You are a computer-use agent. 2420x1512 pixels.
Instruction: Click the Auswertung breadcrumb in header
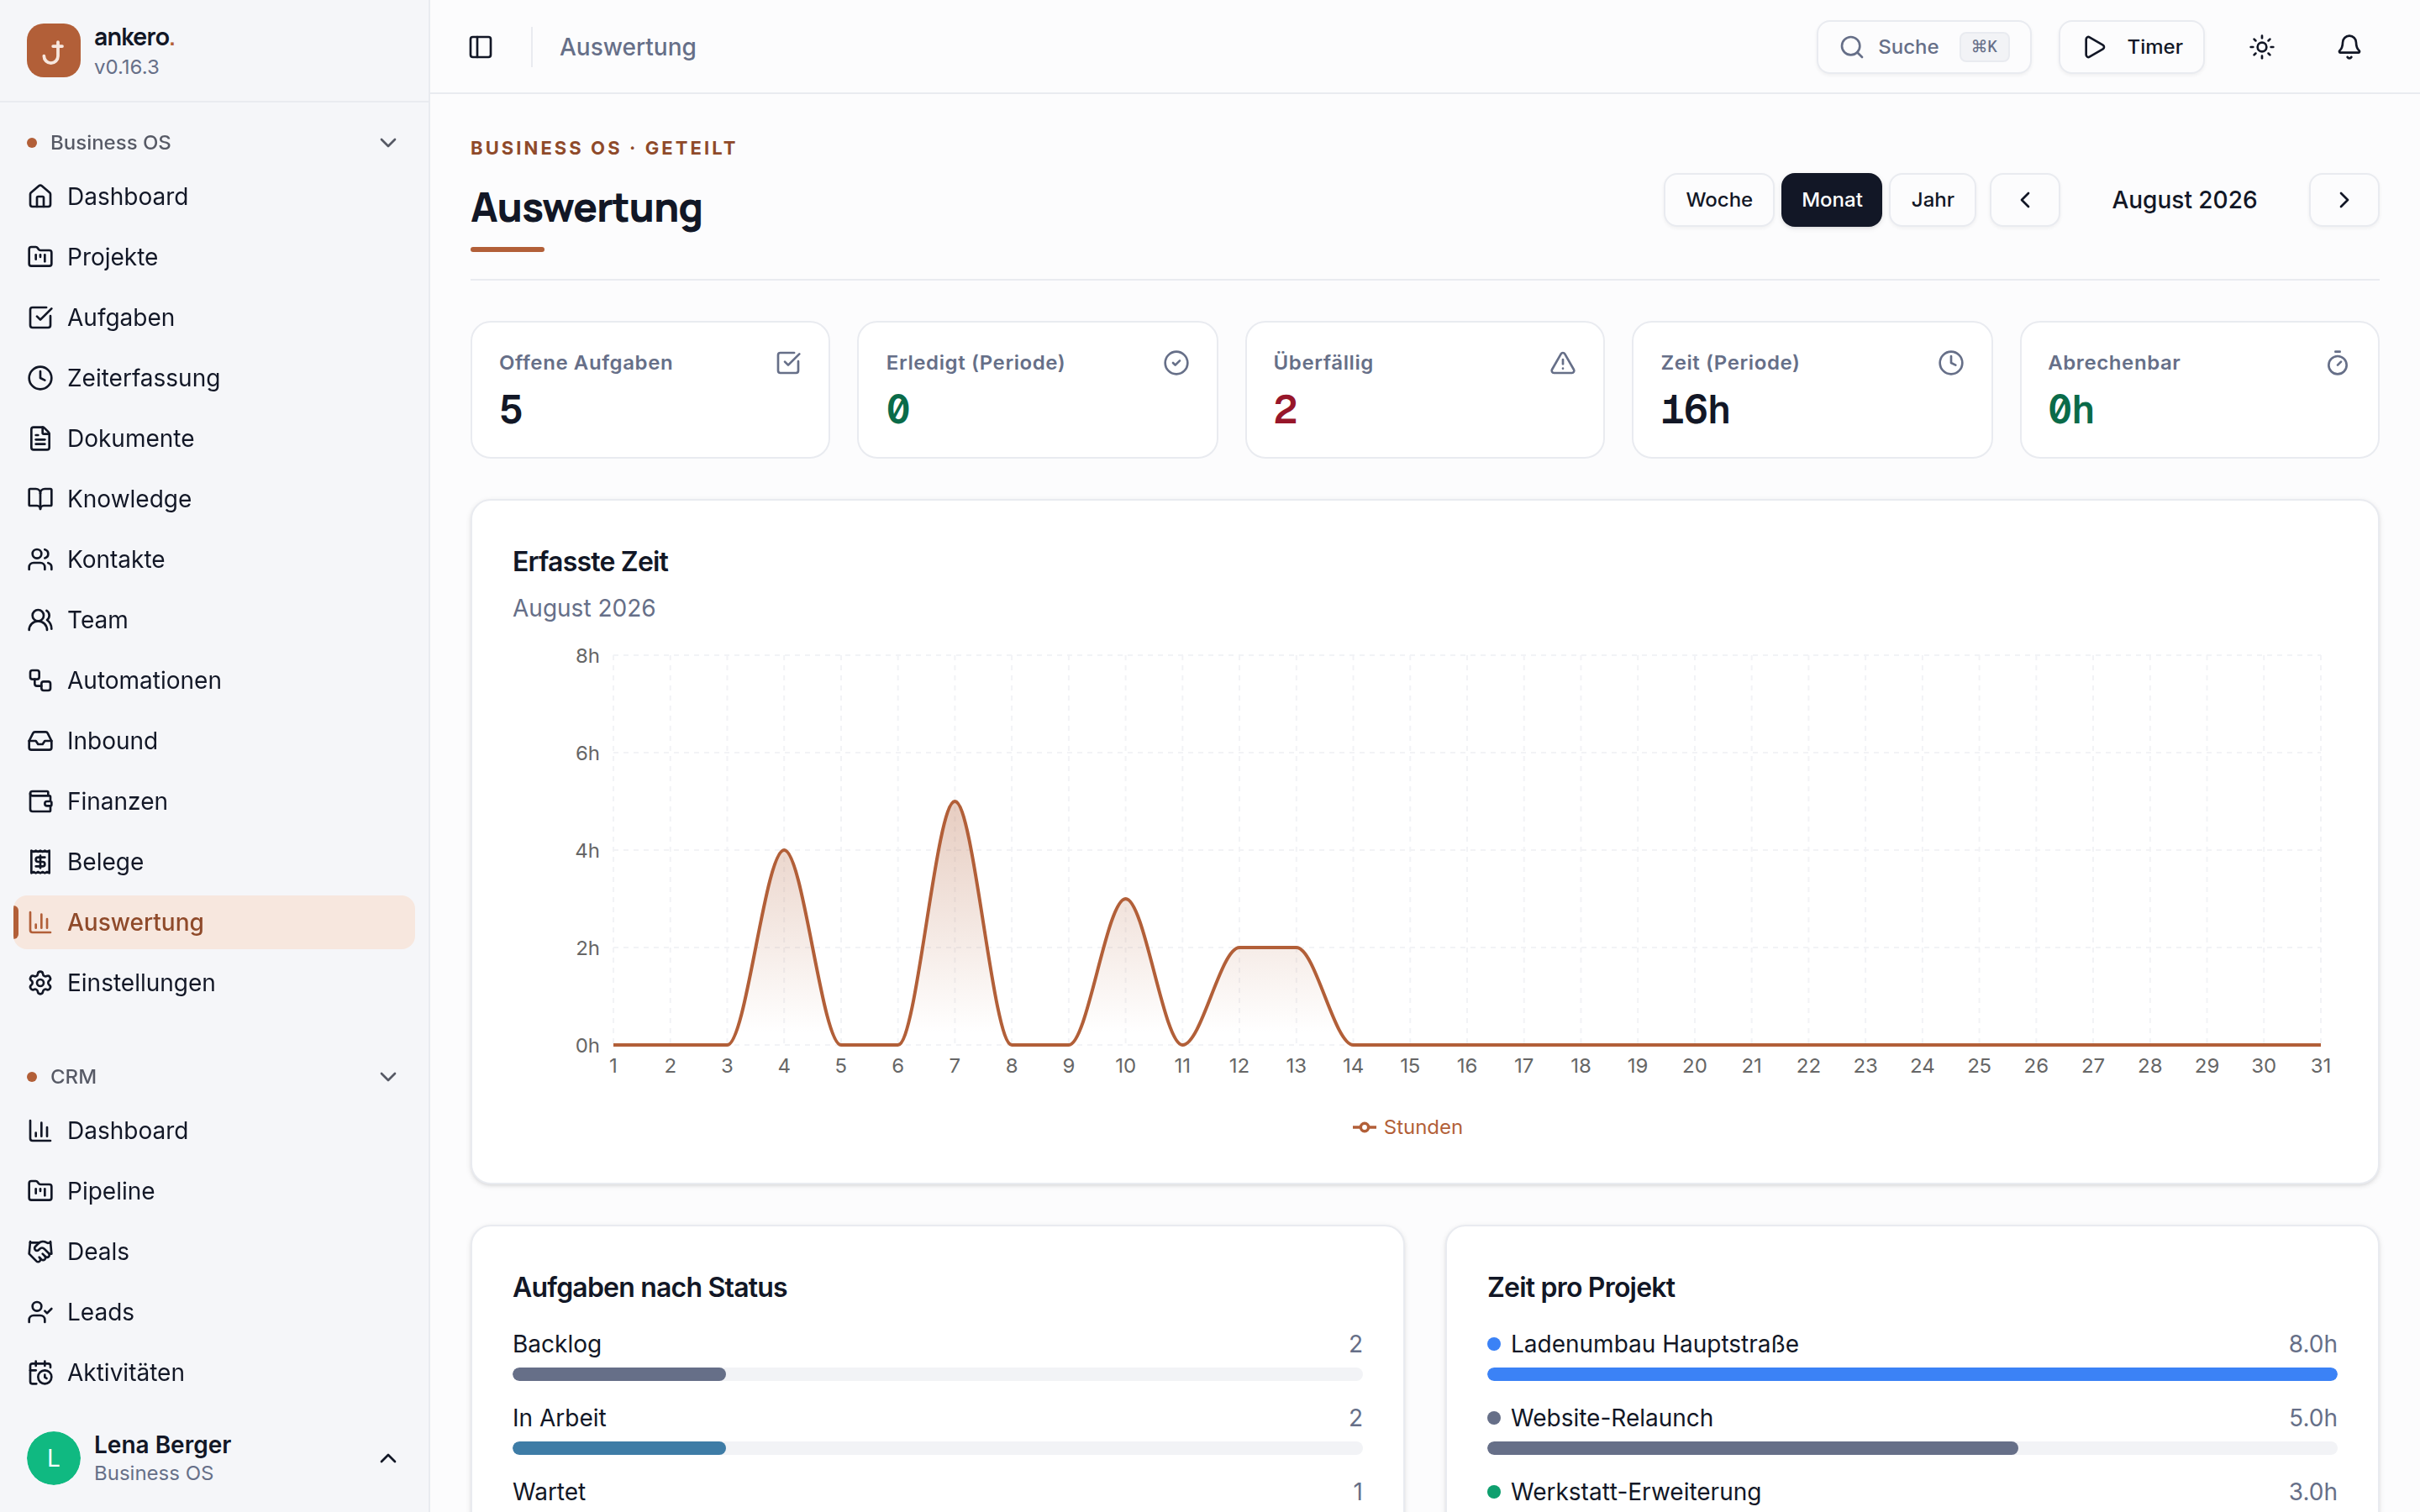(x=628, y=47)
